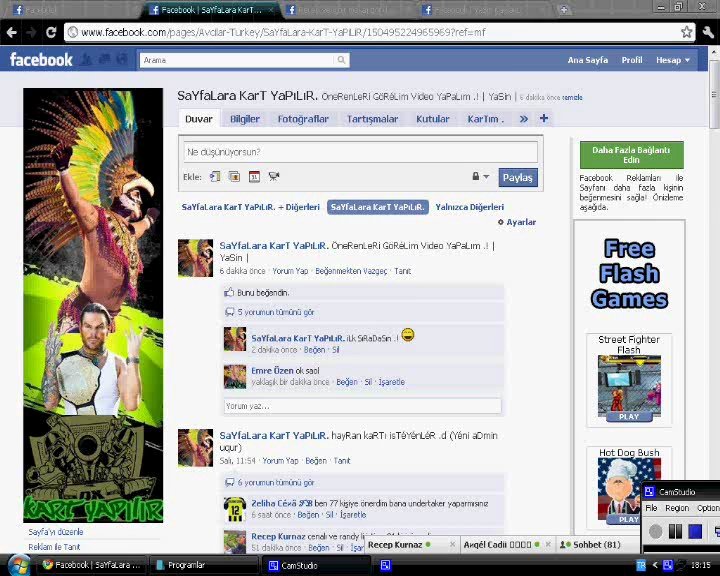Click Reklam ile Tanıt link
Viewport: 720px width, 576px height.
pyautogui.click(x=54, y=547)
